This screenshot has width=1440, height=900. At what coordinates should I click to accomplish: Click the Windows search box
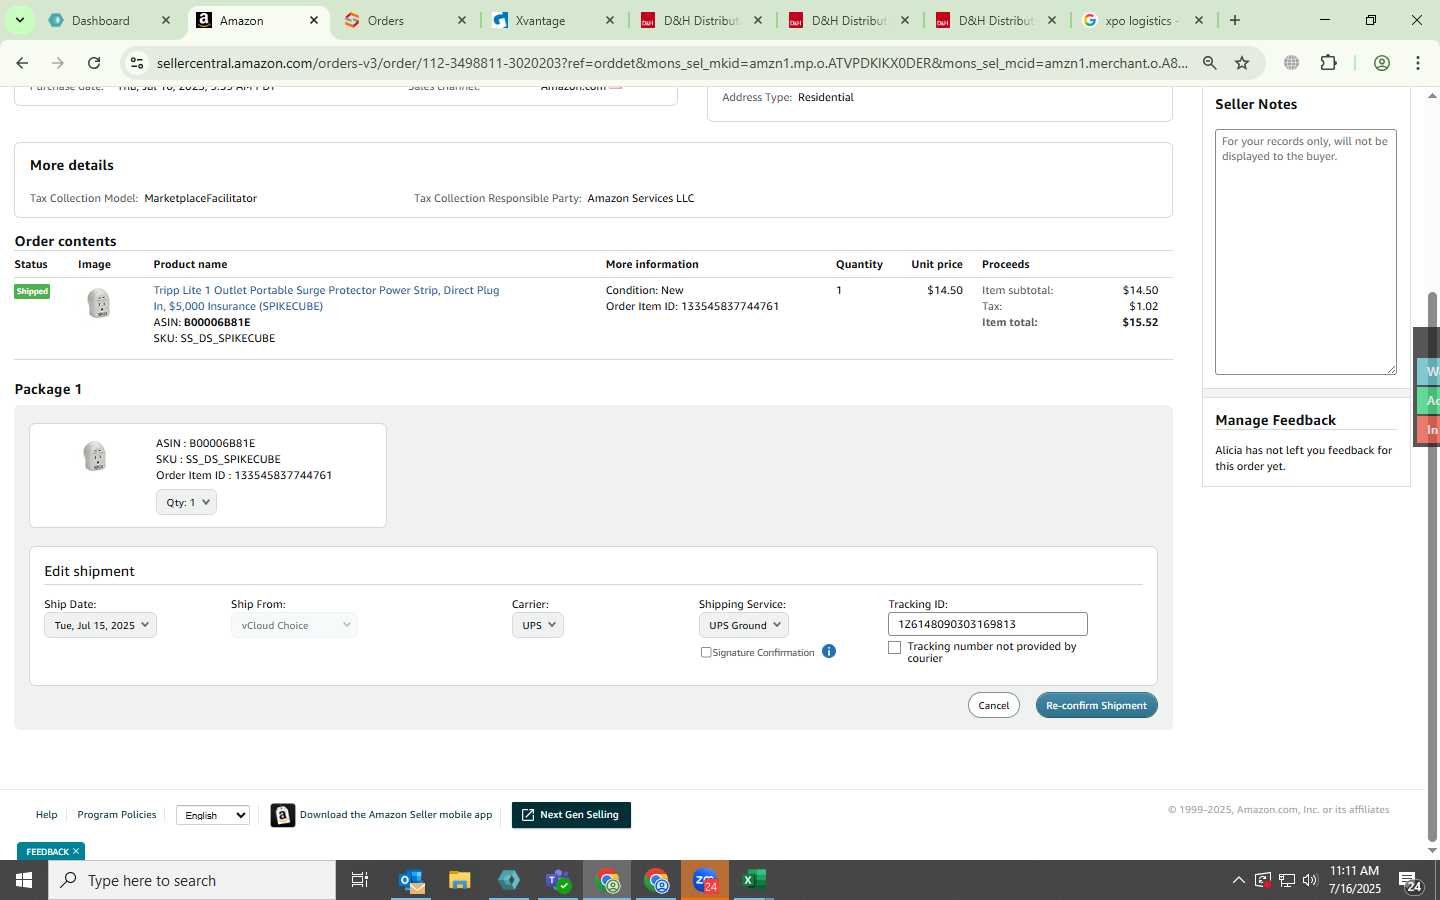(192, 880)
